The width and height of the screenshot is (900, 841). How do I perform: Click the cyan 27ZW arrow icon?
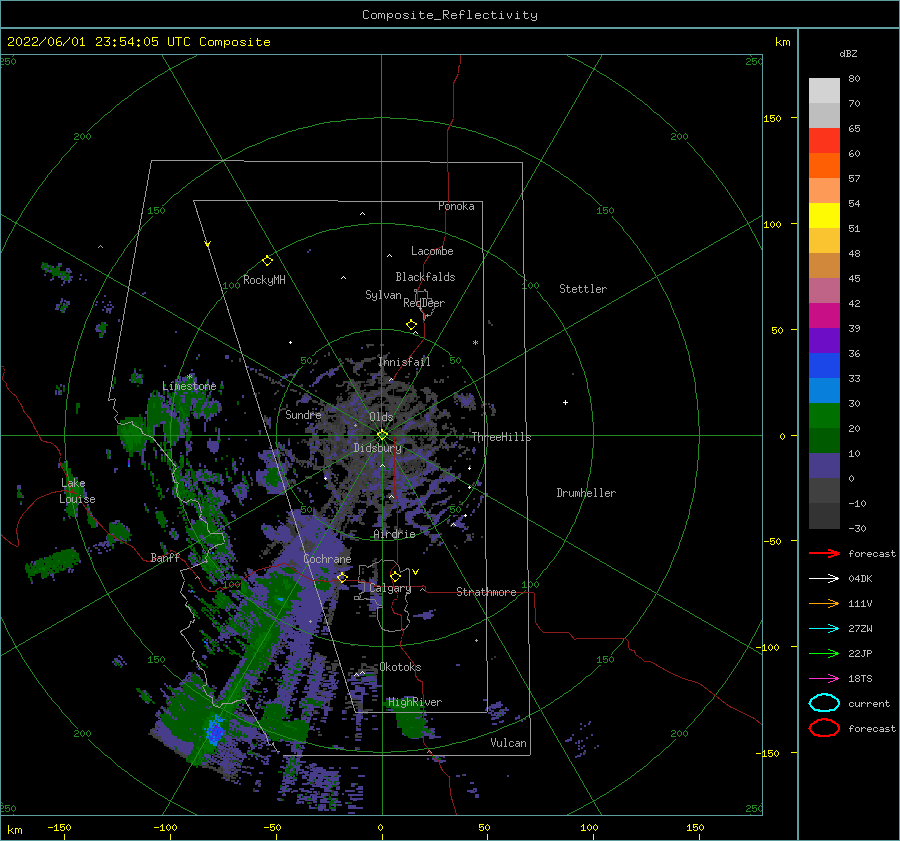(824, 629)
